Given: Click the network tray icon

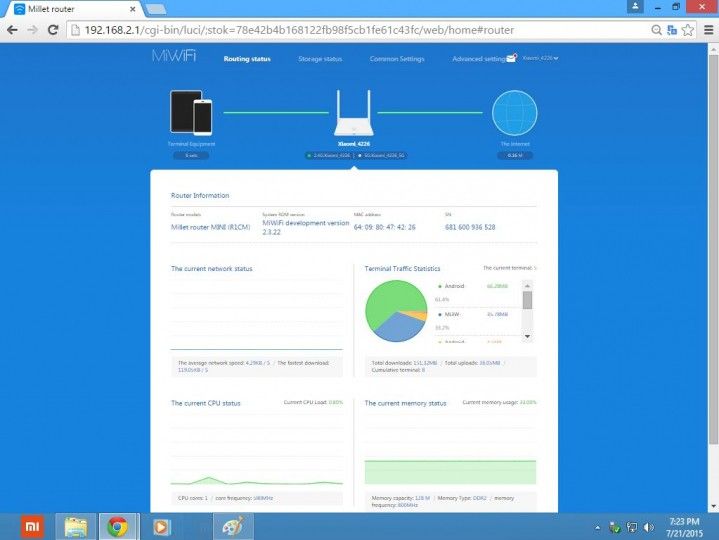Looking at the screenshot, I should coord(632,528).
